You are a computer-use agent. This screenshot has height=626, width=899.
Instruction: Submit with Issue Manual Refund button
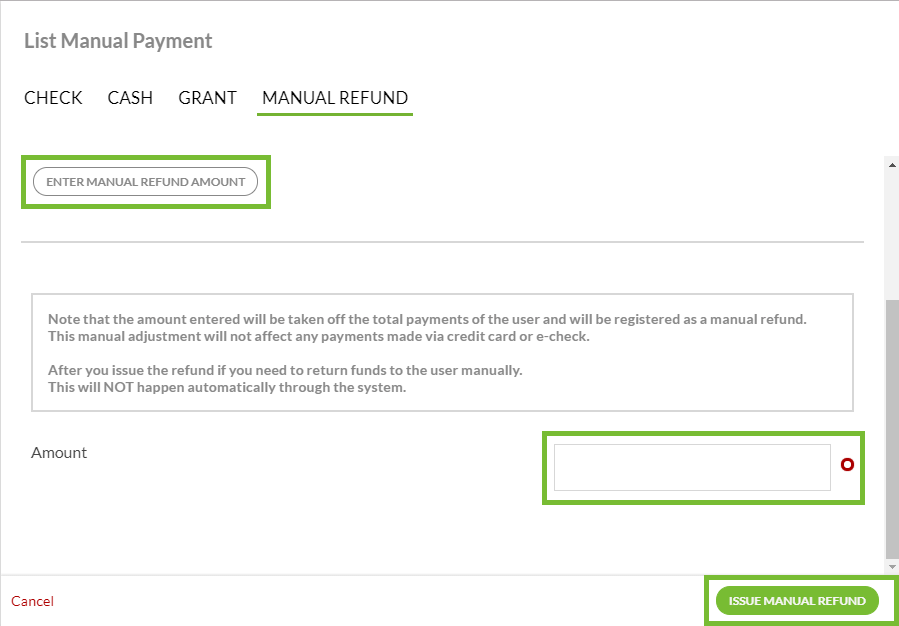click(x=797, y=601)
